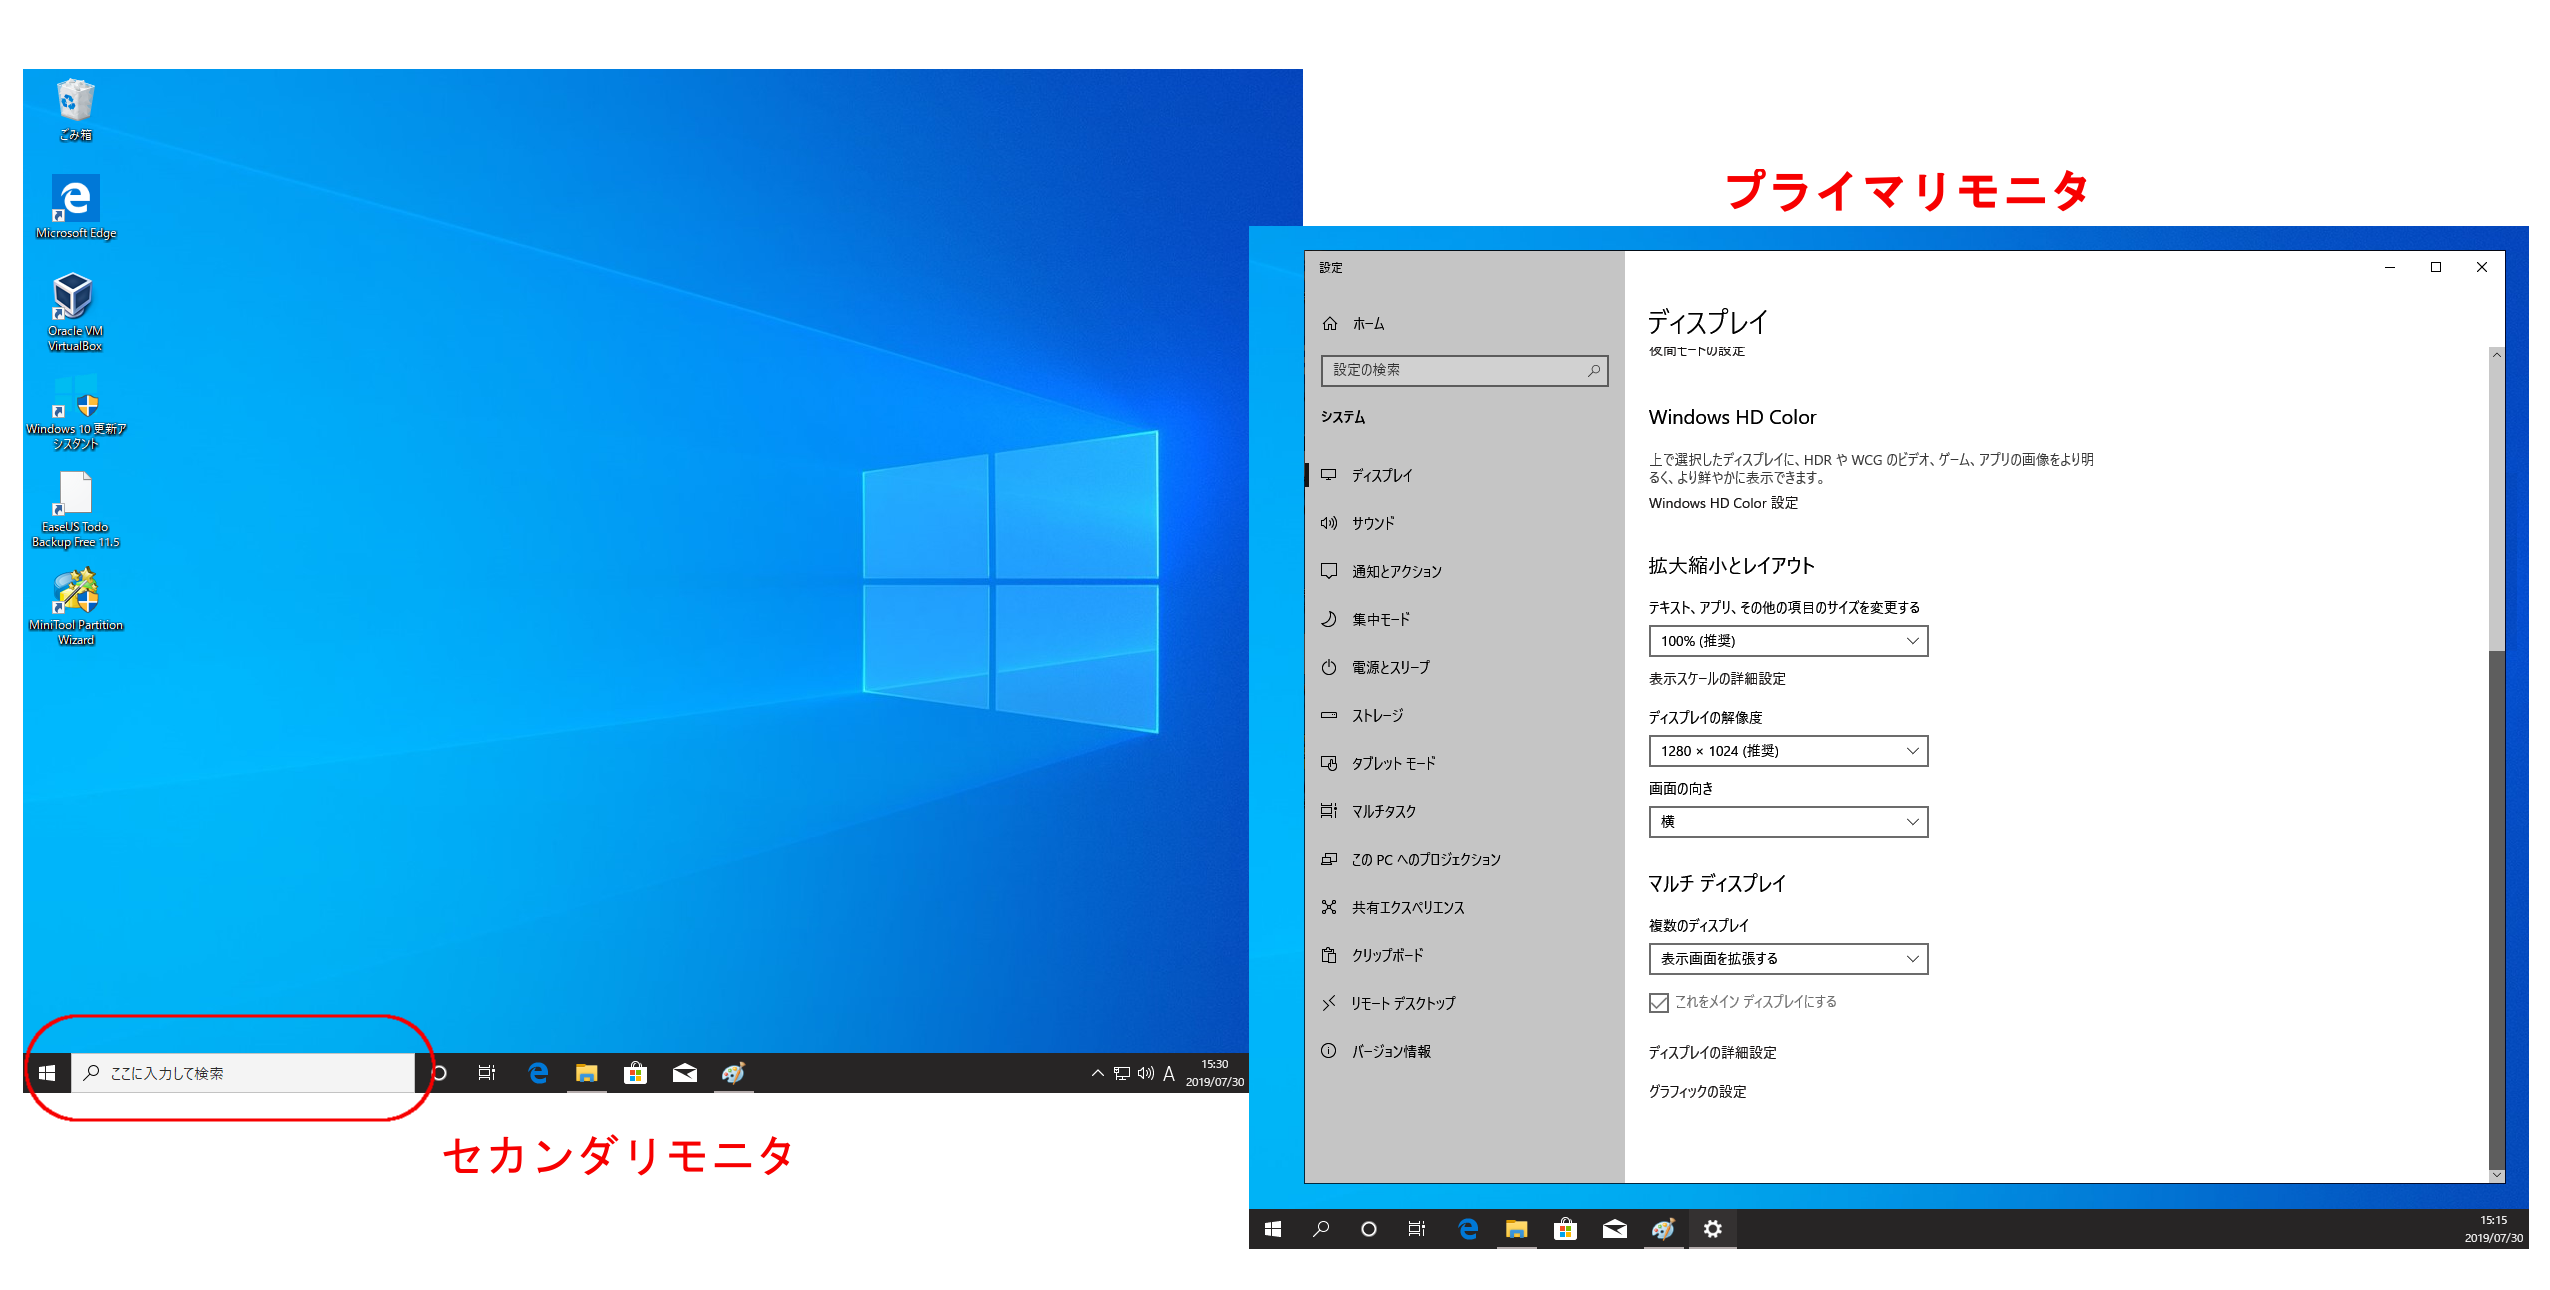Click the Settings gear on primary taskbar

1712,1229
